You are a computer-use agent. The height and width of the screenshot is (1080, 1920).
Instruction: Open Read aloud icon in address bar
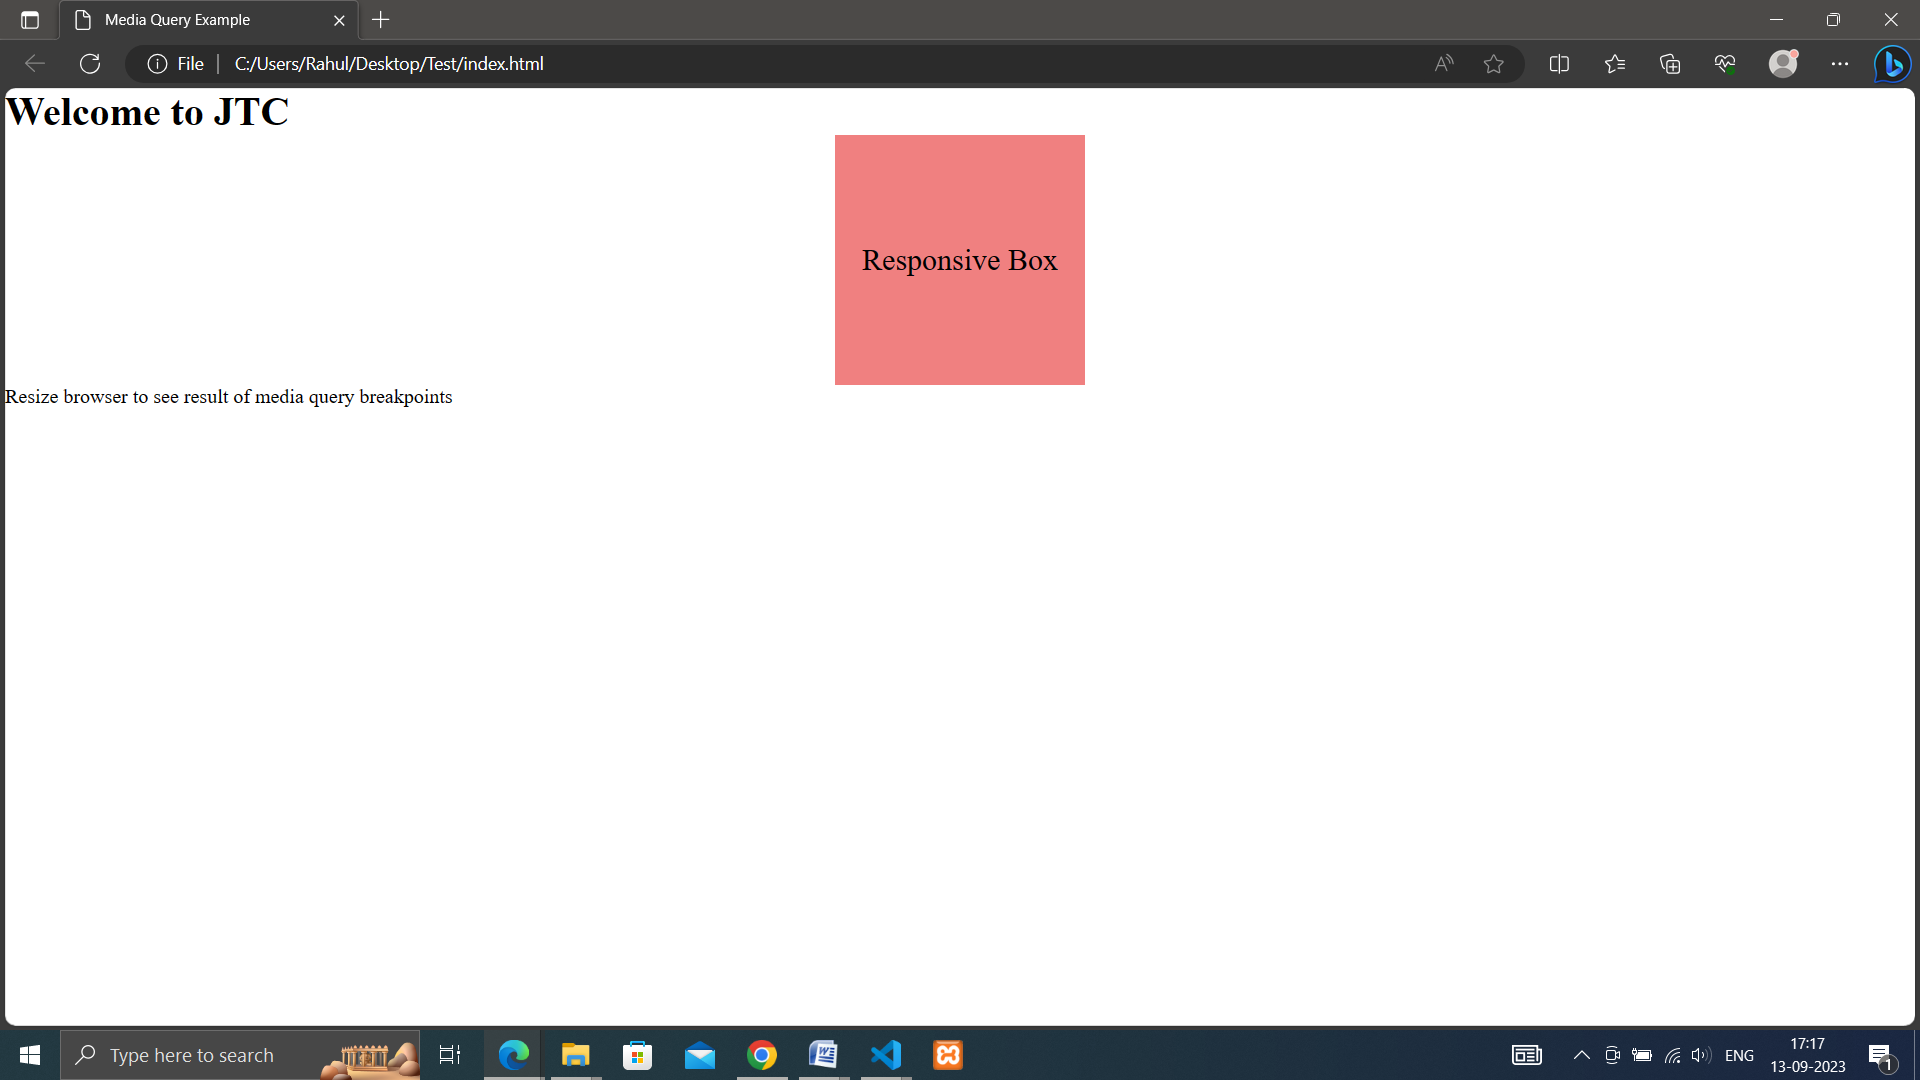coord(1443,64)
